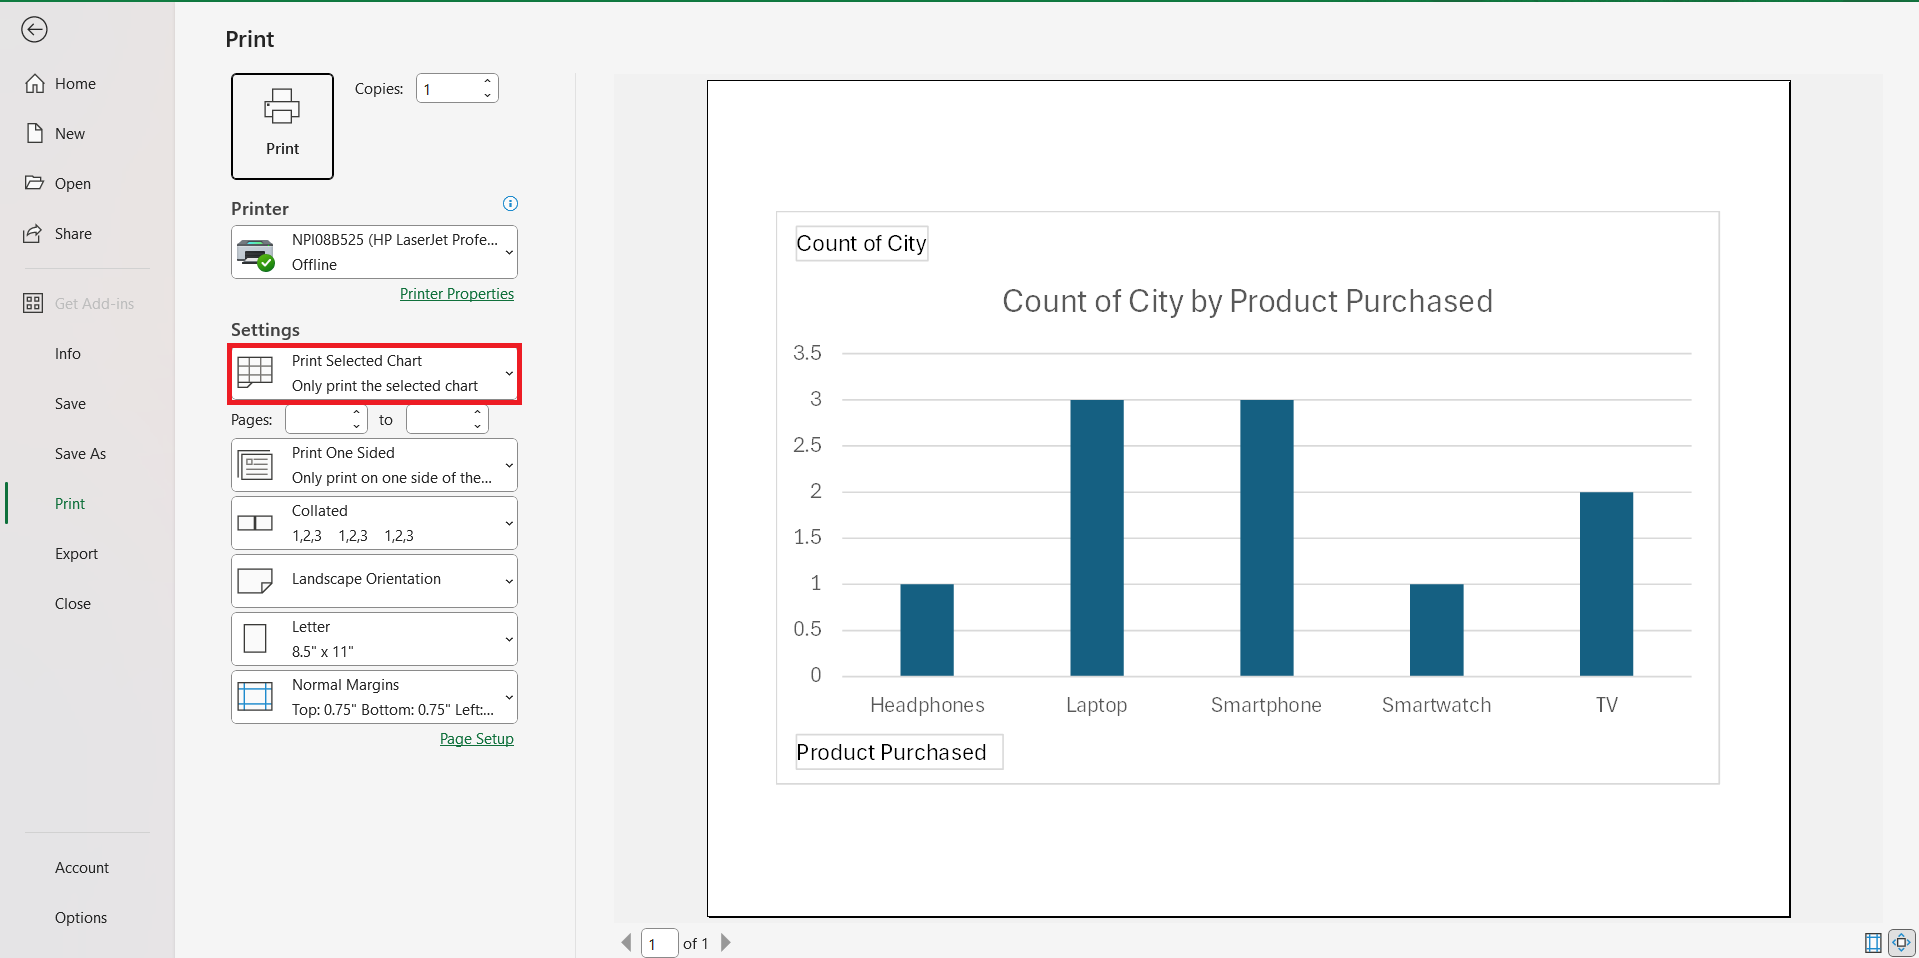Click the back arrow icon
This screenshot has width=1919, height=958.
34,30
